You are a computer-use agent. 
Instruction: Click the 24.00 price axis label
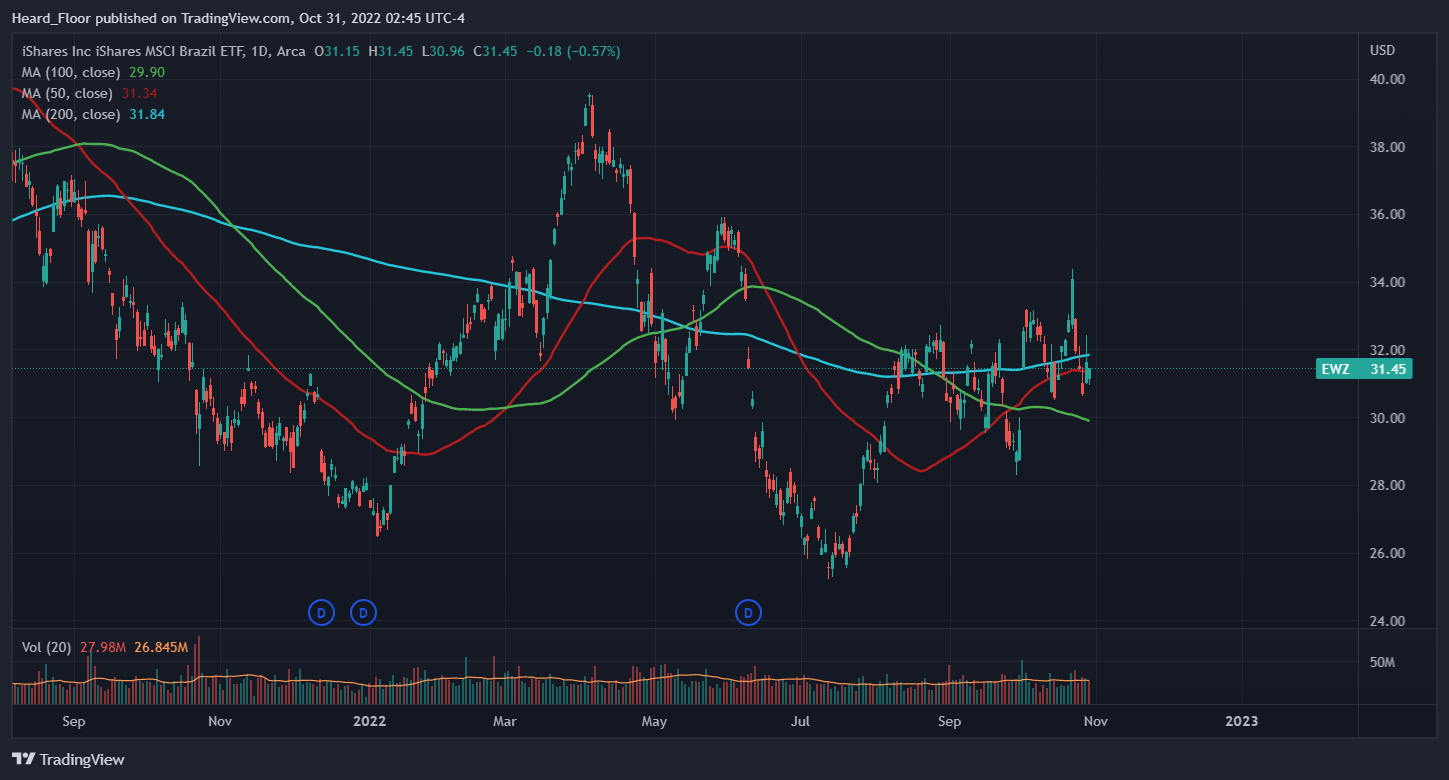[x=1387, y=621]
